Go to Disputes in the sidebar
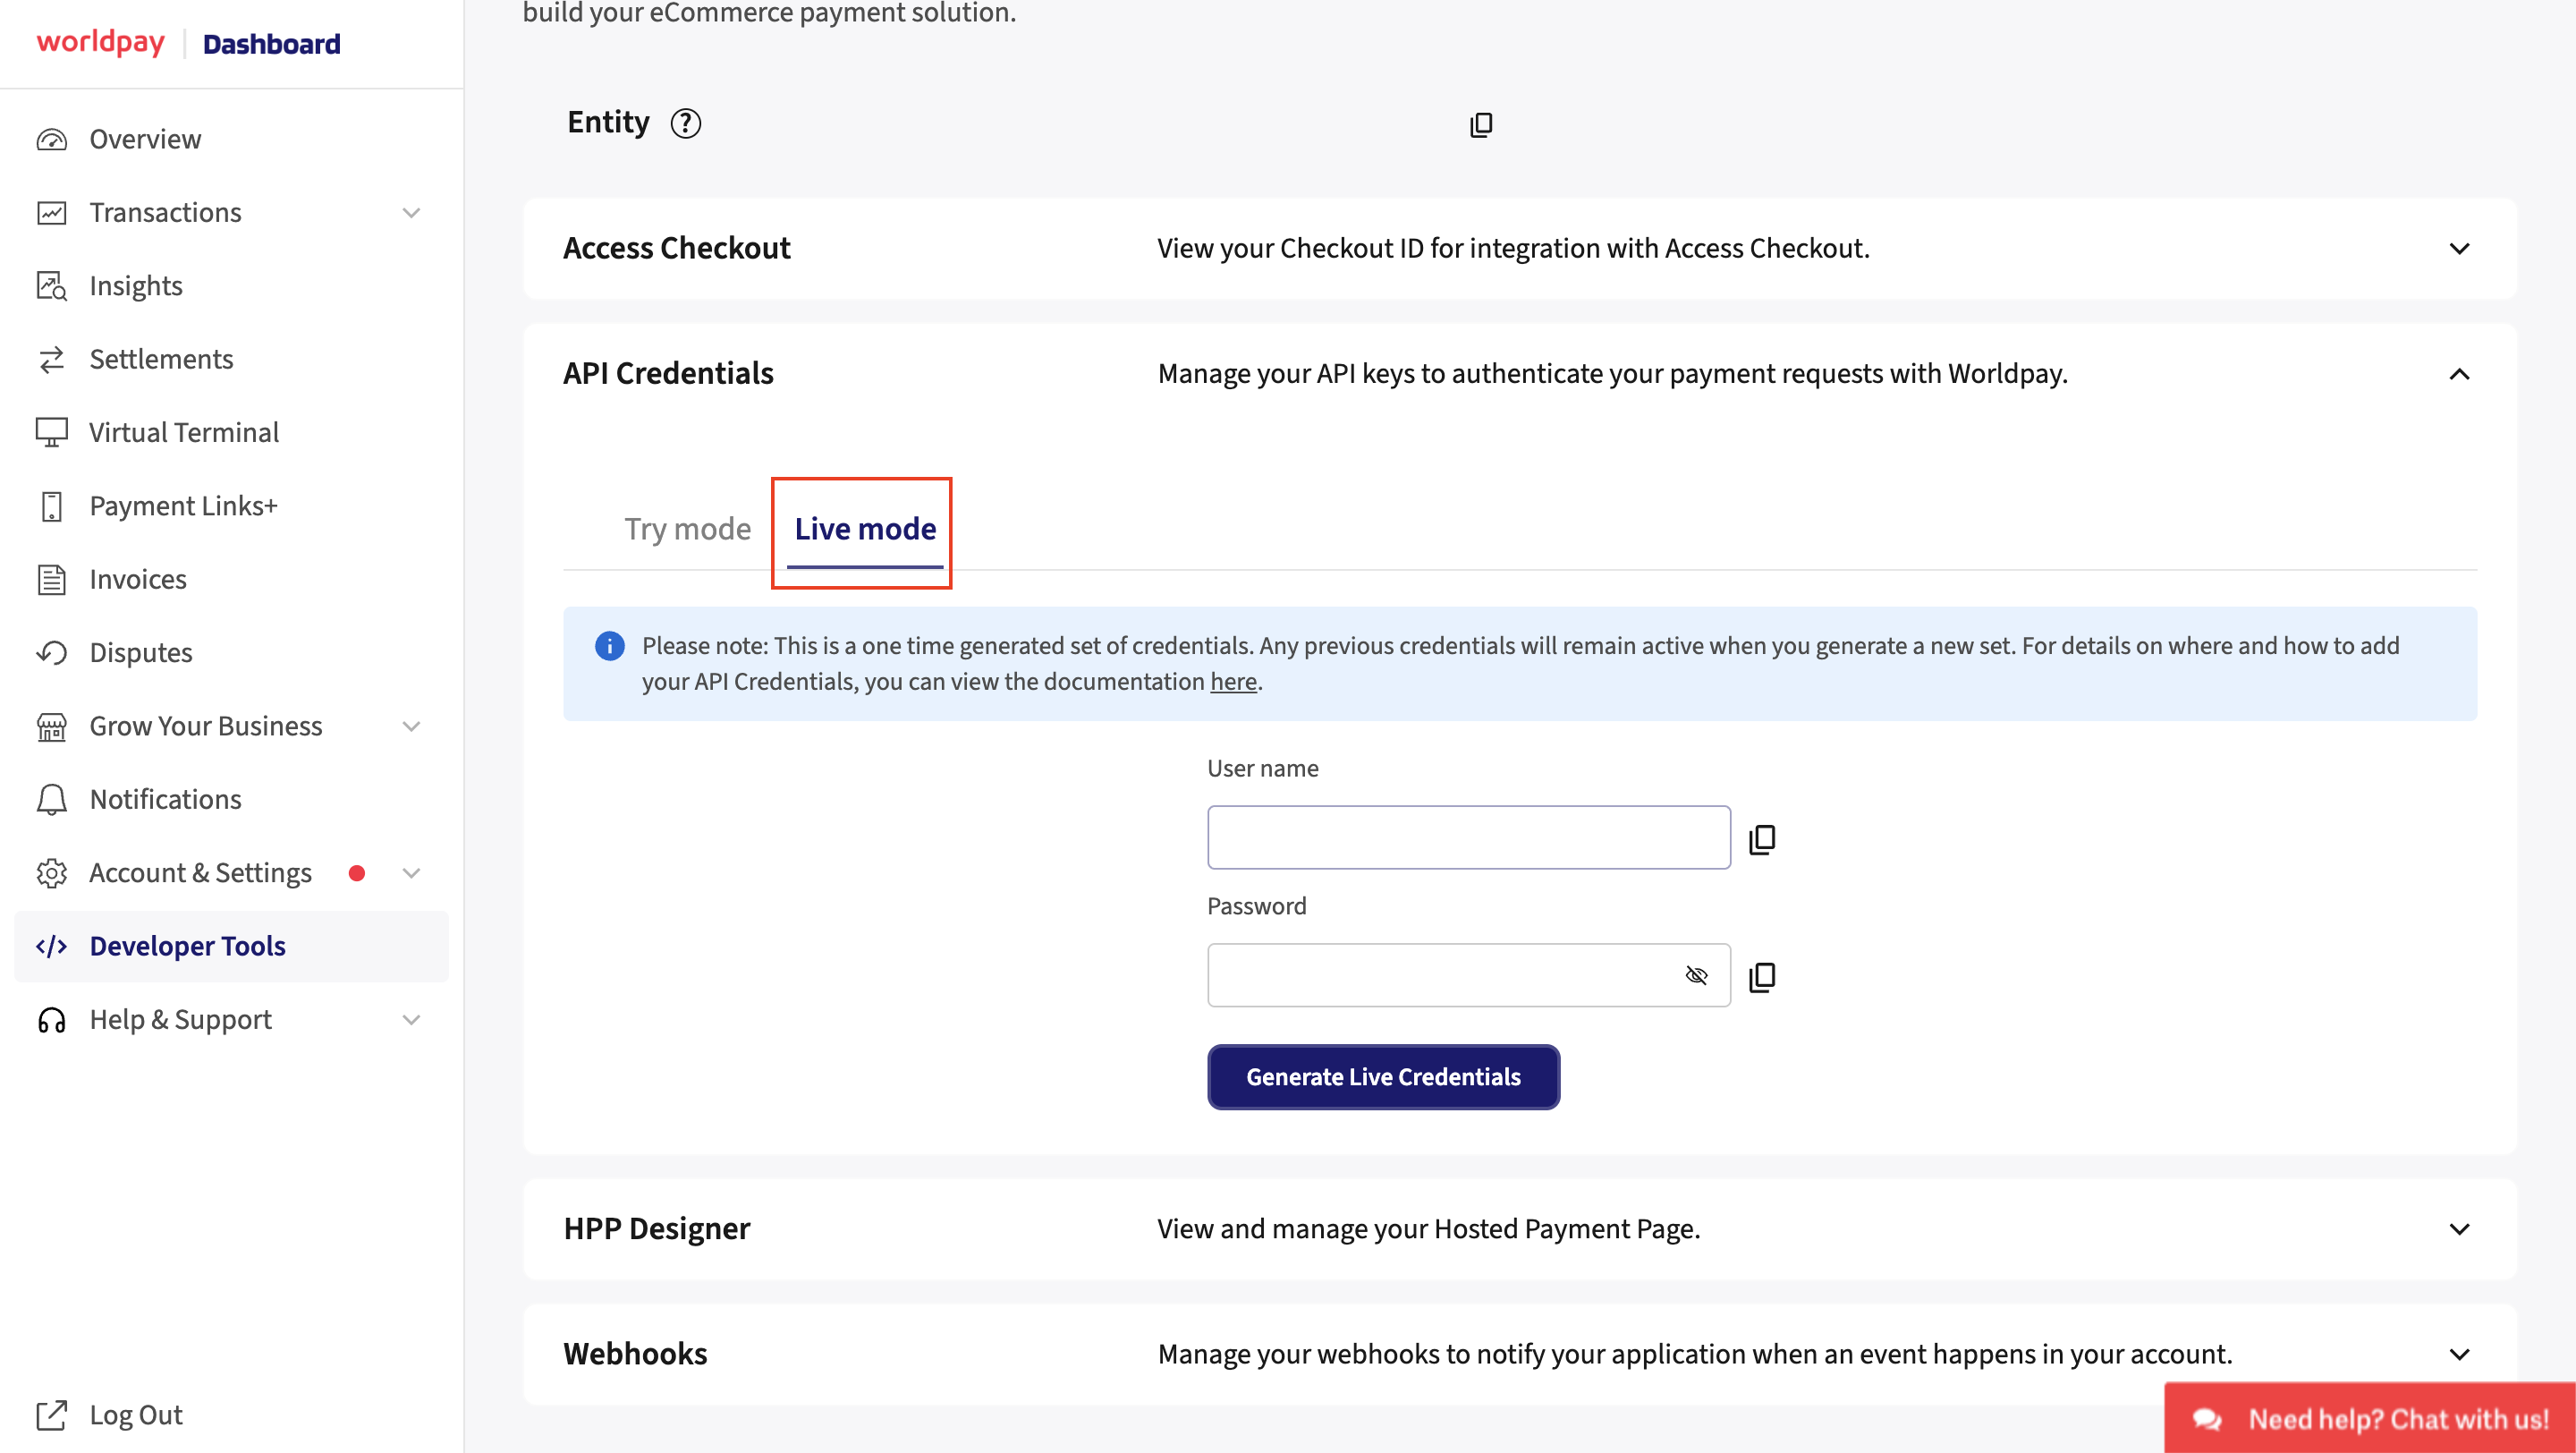This screenshot has width=2576, height=1453. [141, 652]
